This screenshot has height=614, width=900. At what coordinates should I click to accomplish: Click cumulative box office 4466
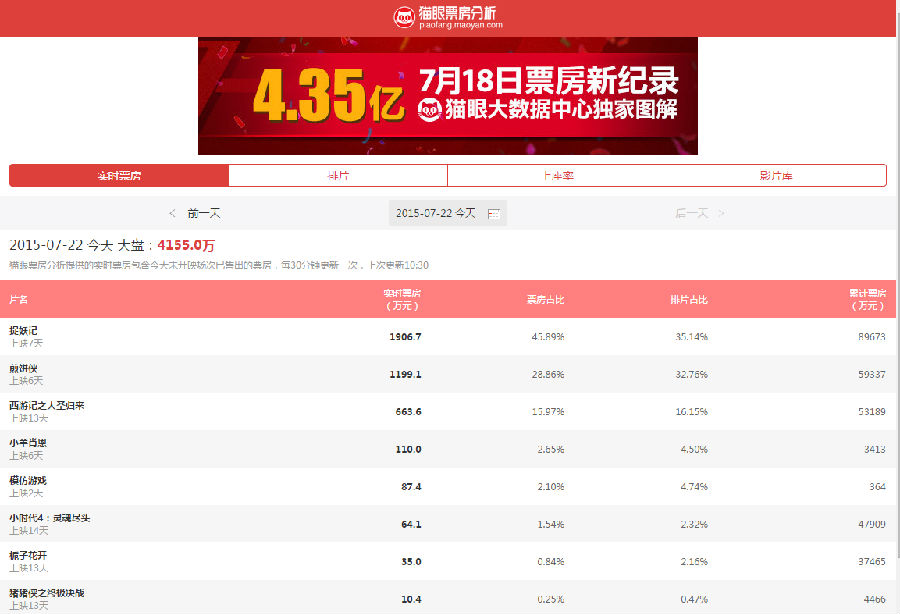(x=875, y=599)
